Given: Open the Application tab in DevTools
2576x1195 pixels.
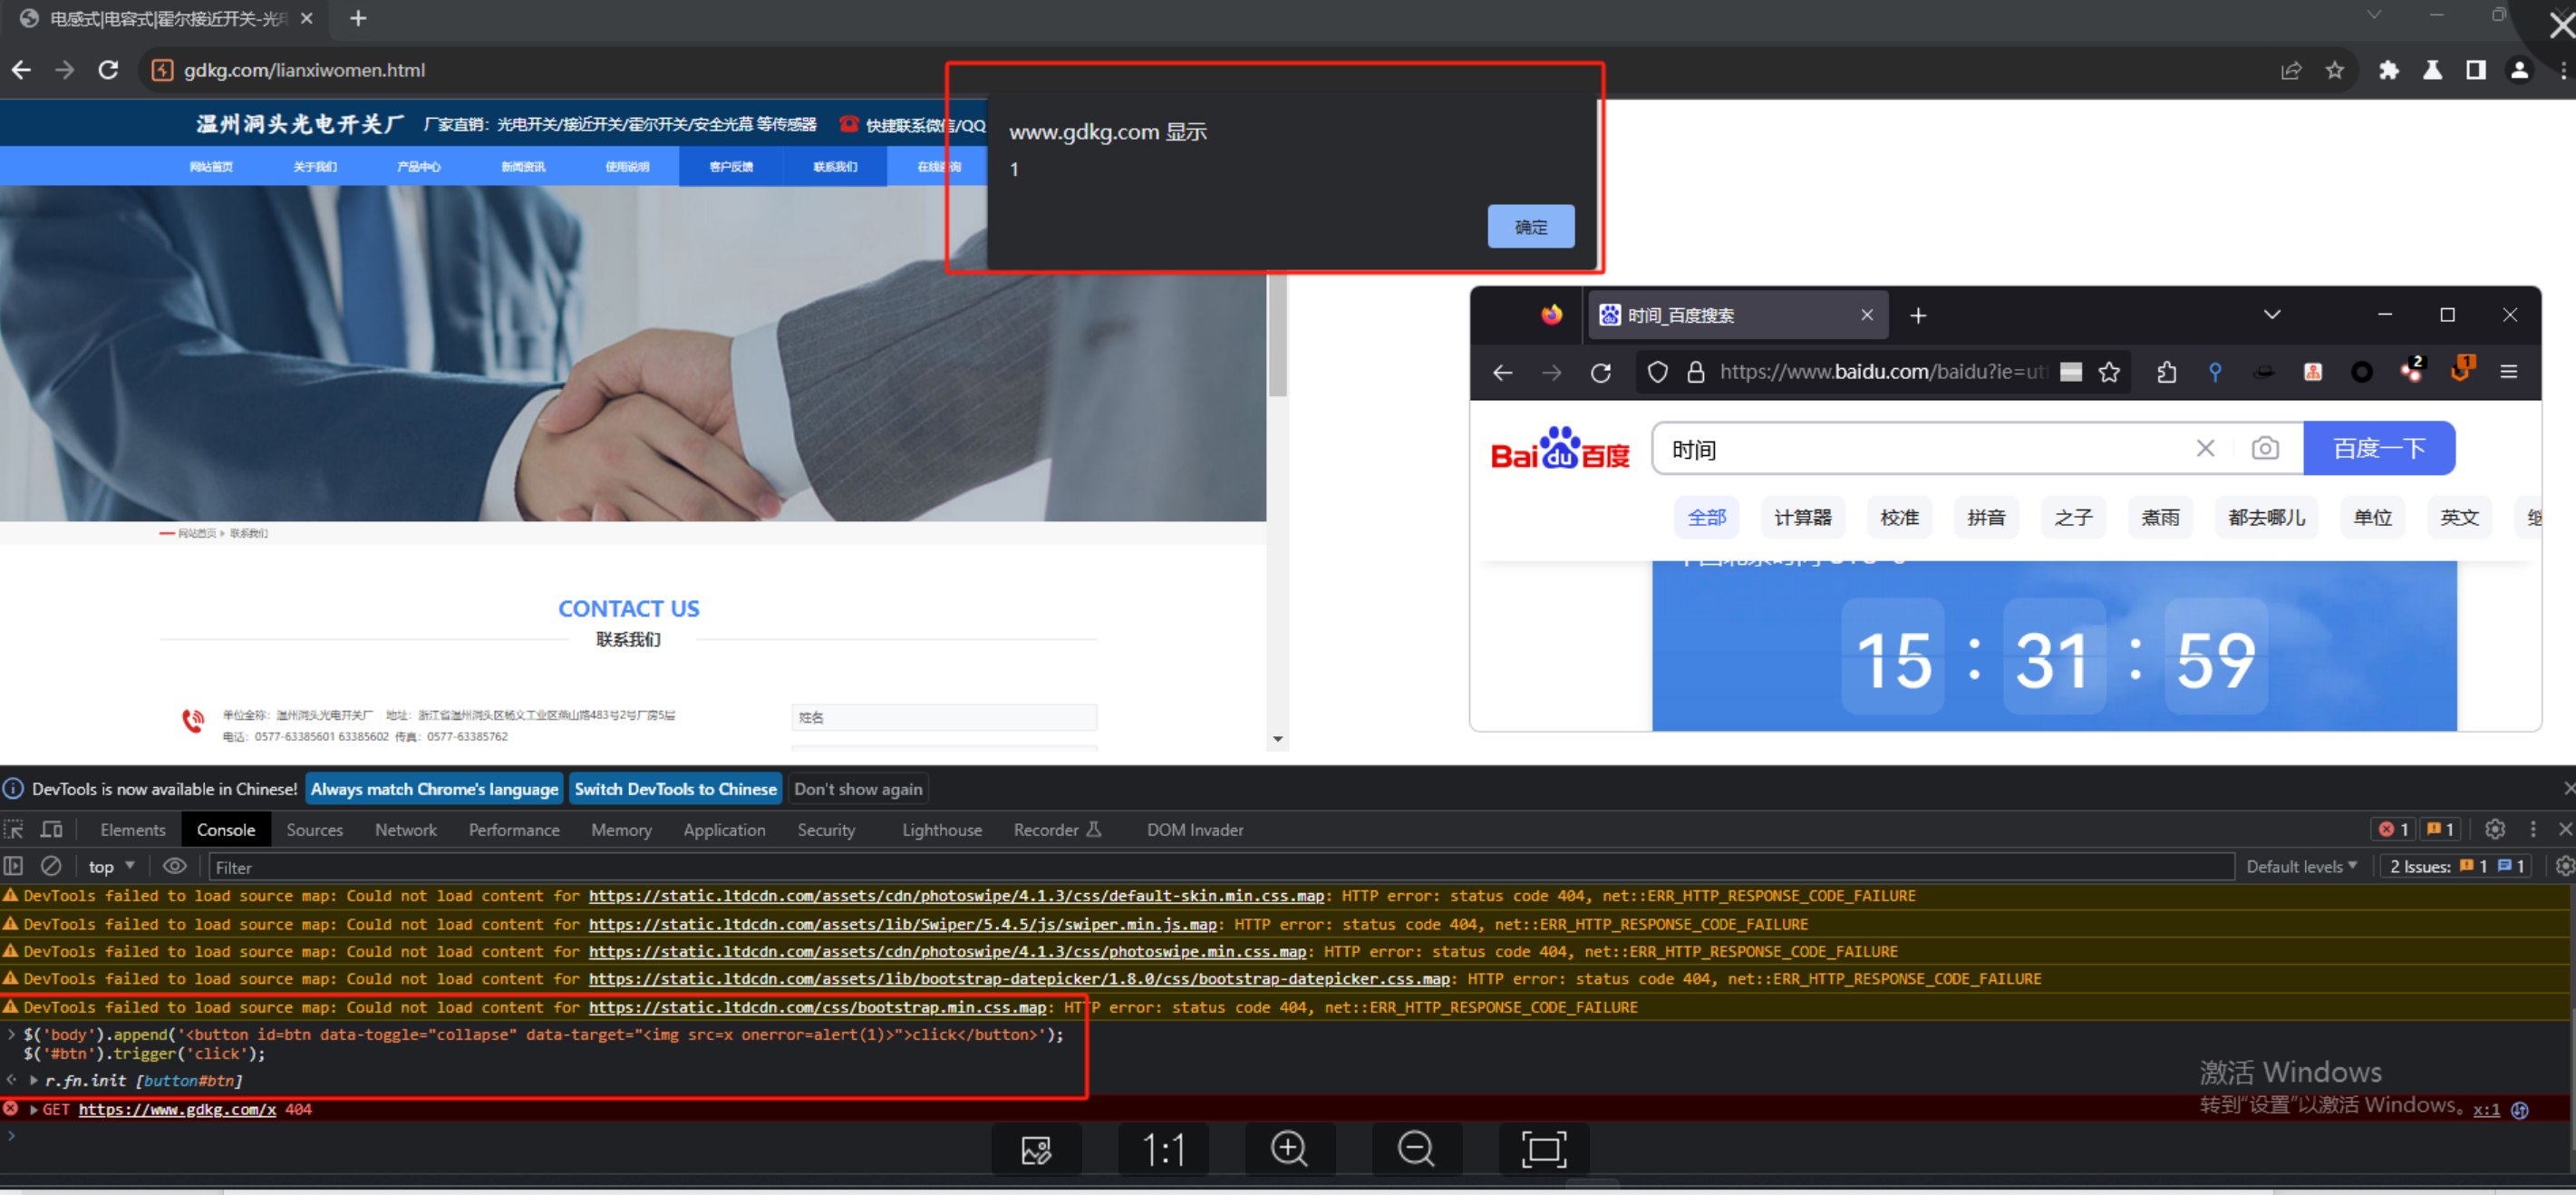Looking at the screenshot, I should tap(724, 829).
